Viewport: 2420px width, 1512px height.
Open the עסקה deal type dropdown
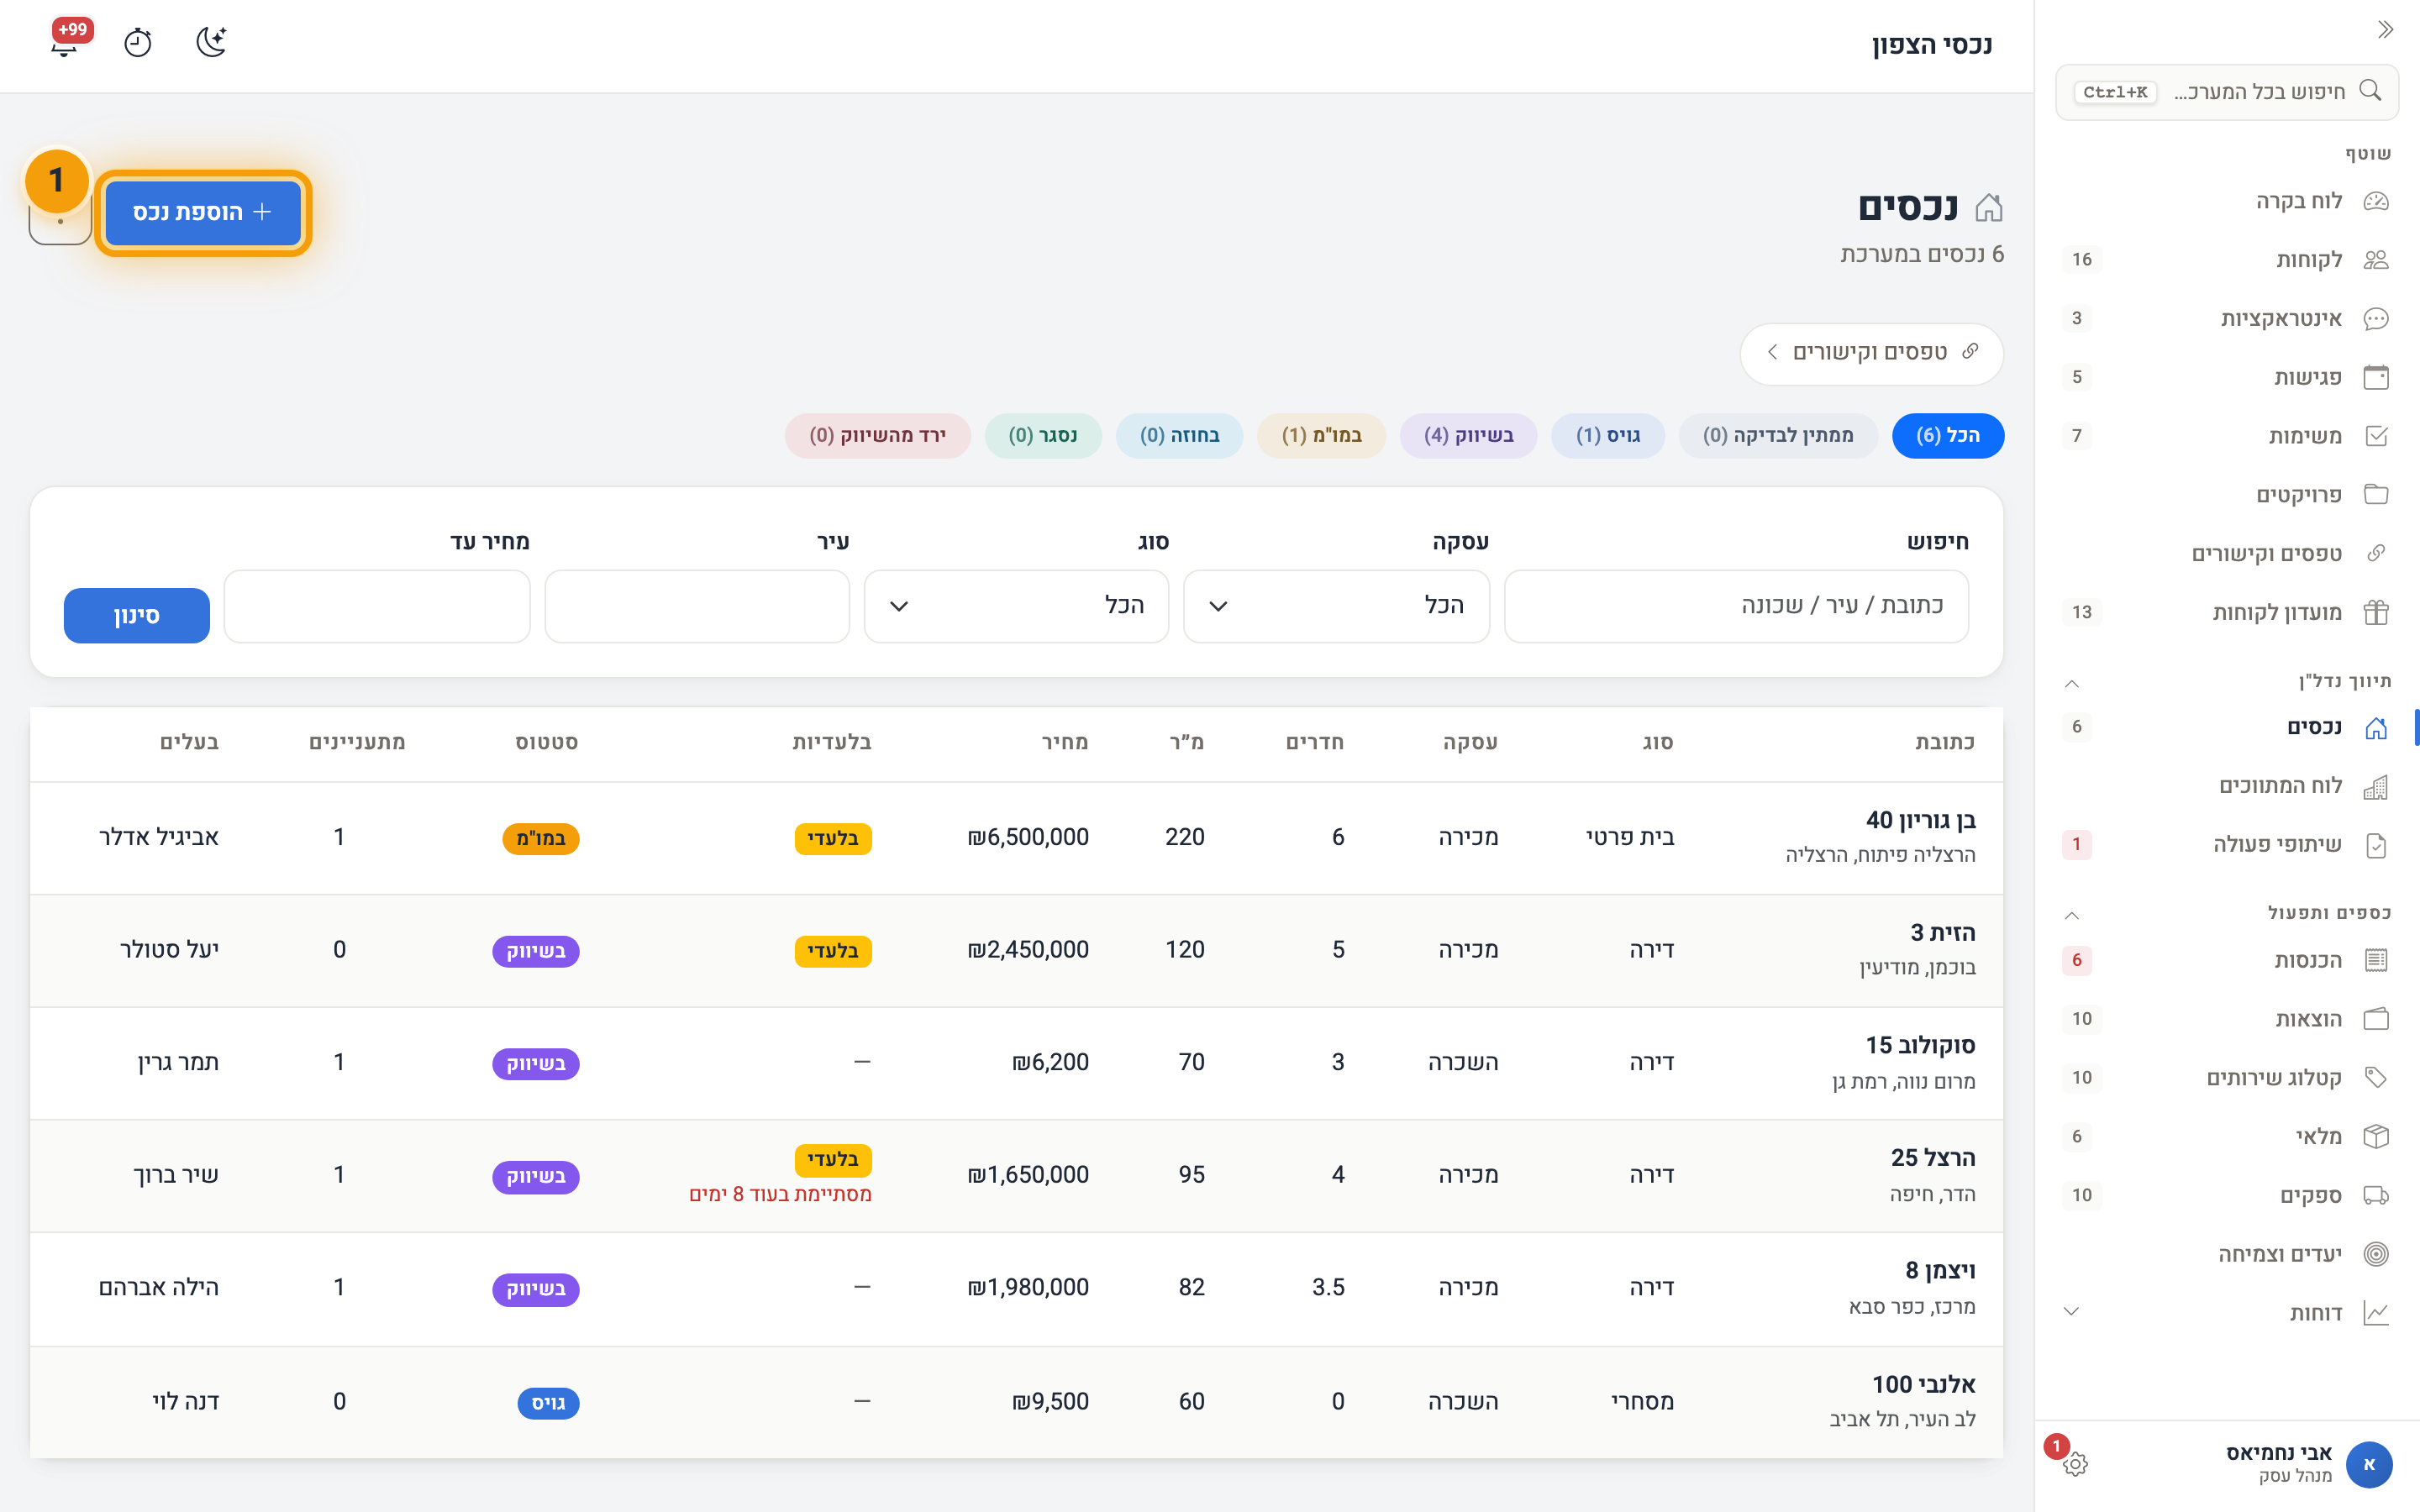[x=1336, y=606]
